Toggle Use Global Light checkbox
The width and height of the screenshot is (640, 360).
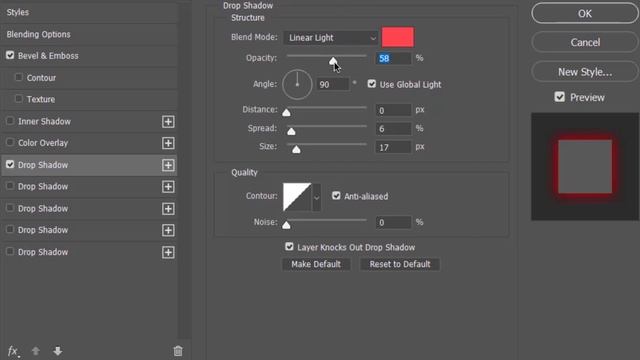coord(371,84)
